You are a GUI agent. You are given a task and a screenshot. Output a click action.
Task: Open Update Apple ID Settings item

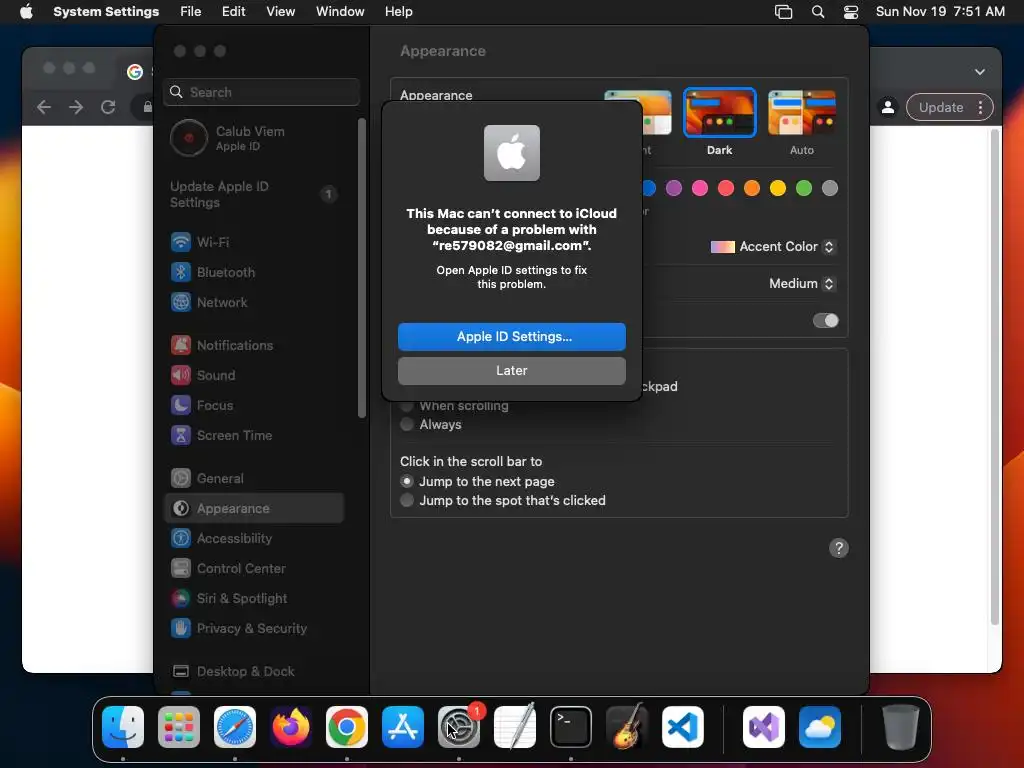[x=255, y=194]
